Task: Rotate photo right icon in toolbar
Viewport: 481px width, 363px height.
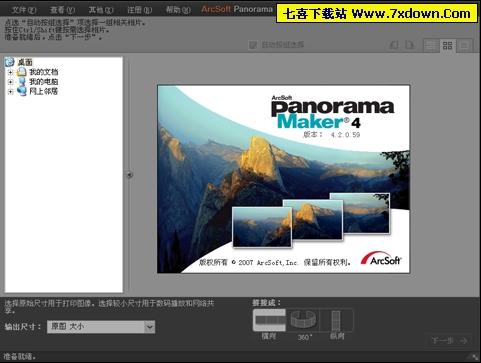Action: click(409, 45)
